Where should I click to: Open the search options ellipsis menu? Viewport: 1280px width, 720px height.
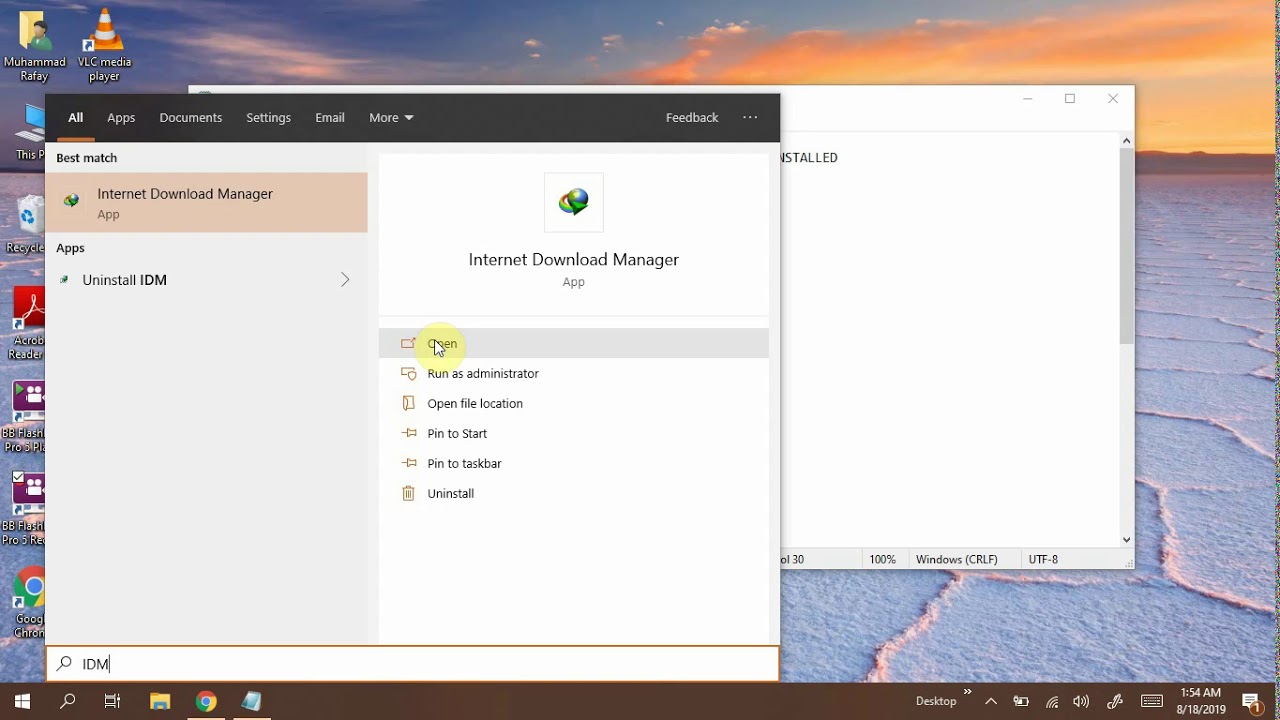[x=750, y=118]
